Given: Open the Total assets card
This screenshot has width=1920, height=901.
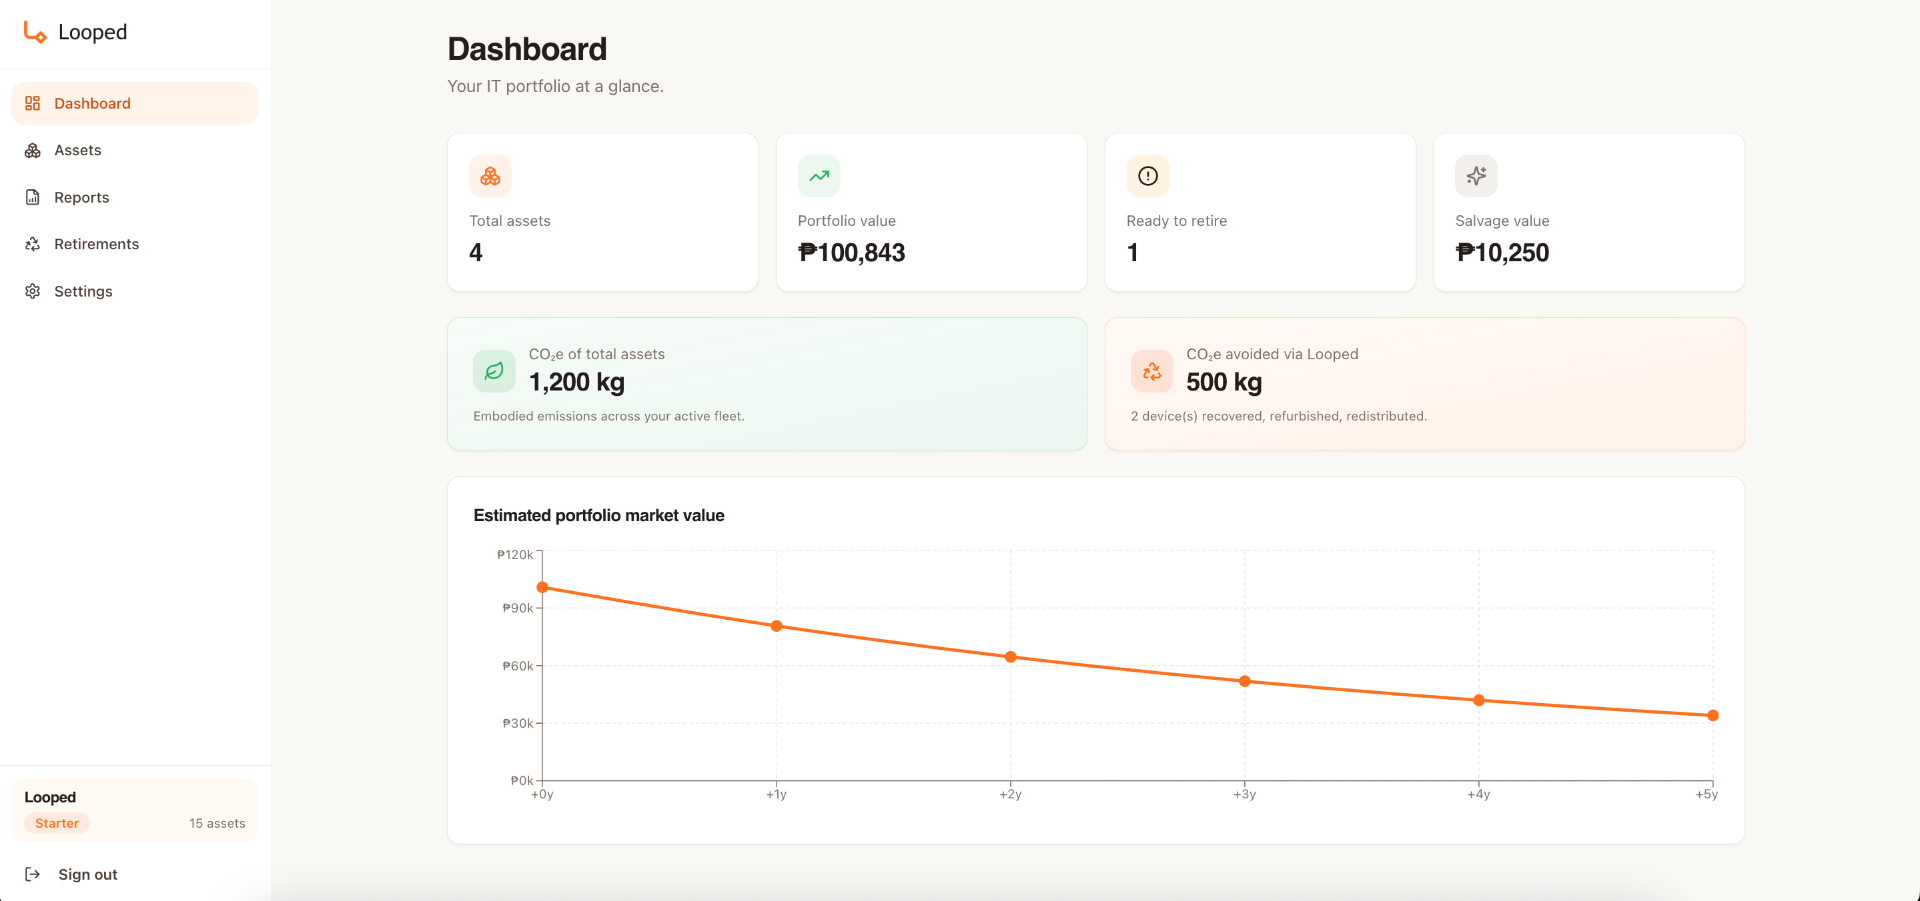Looking at the screenshot, I should click(x=603, y=212).
